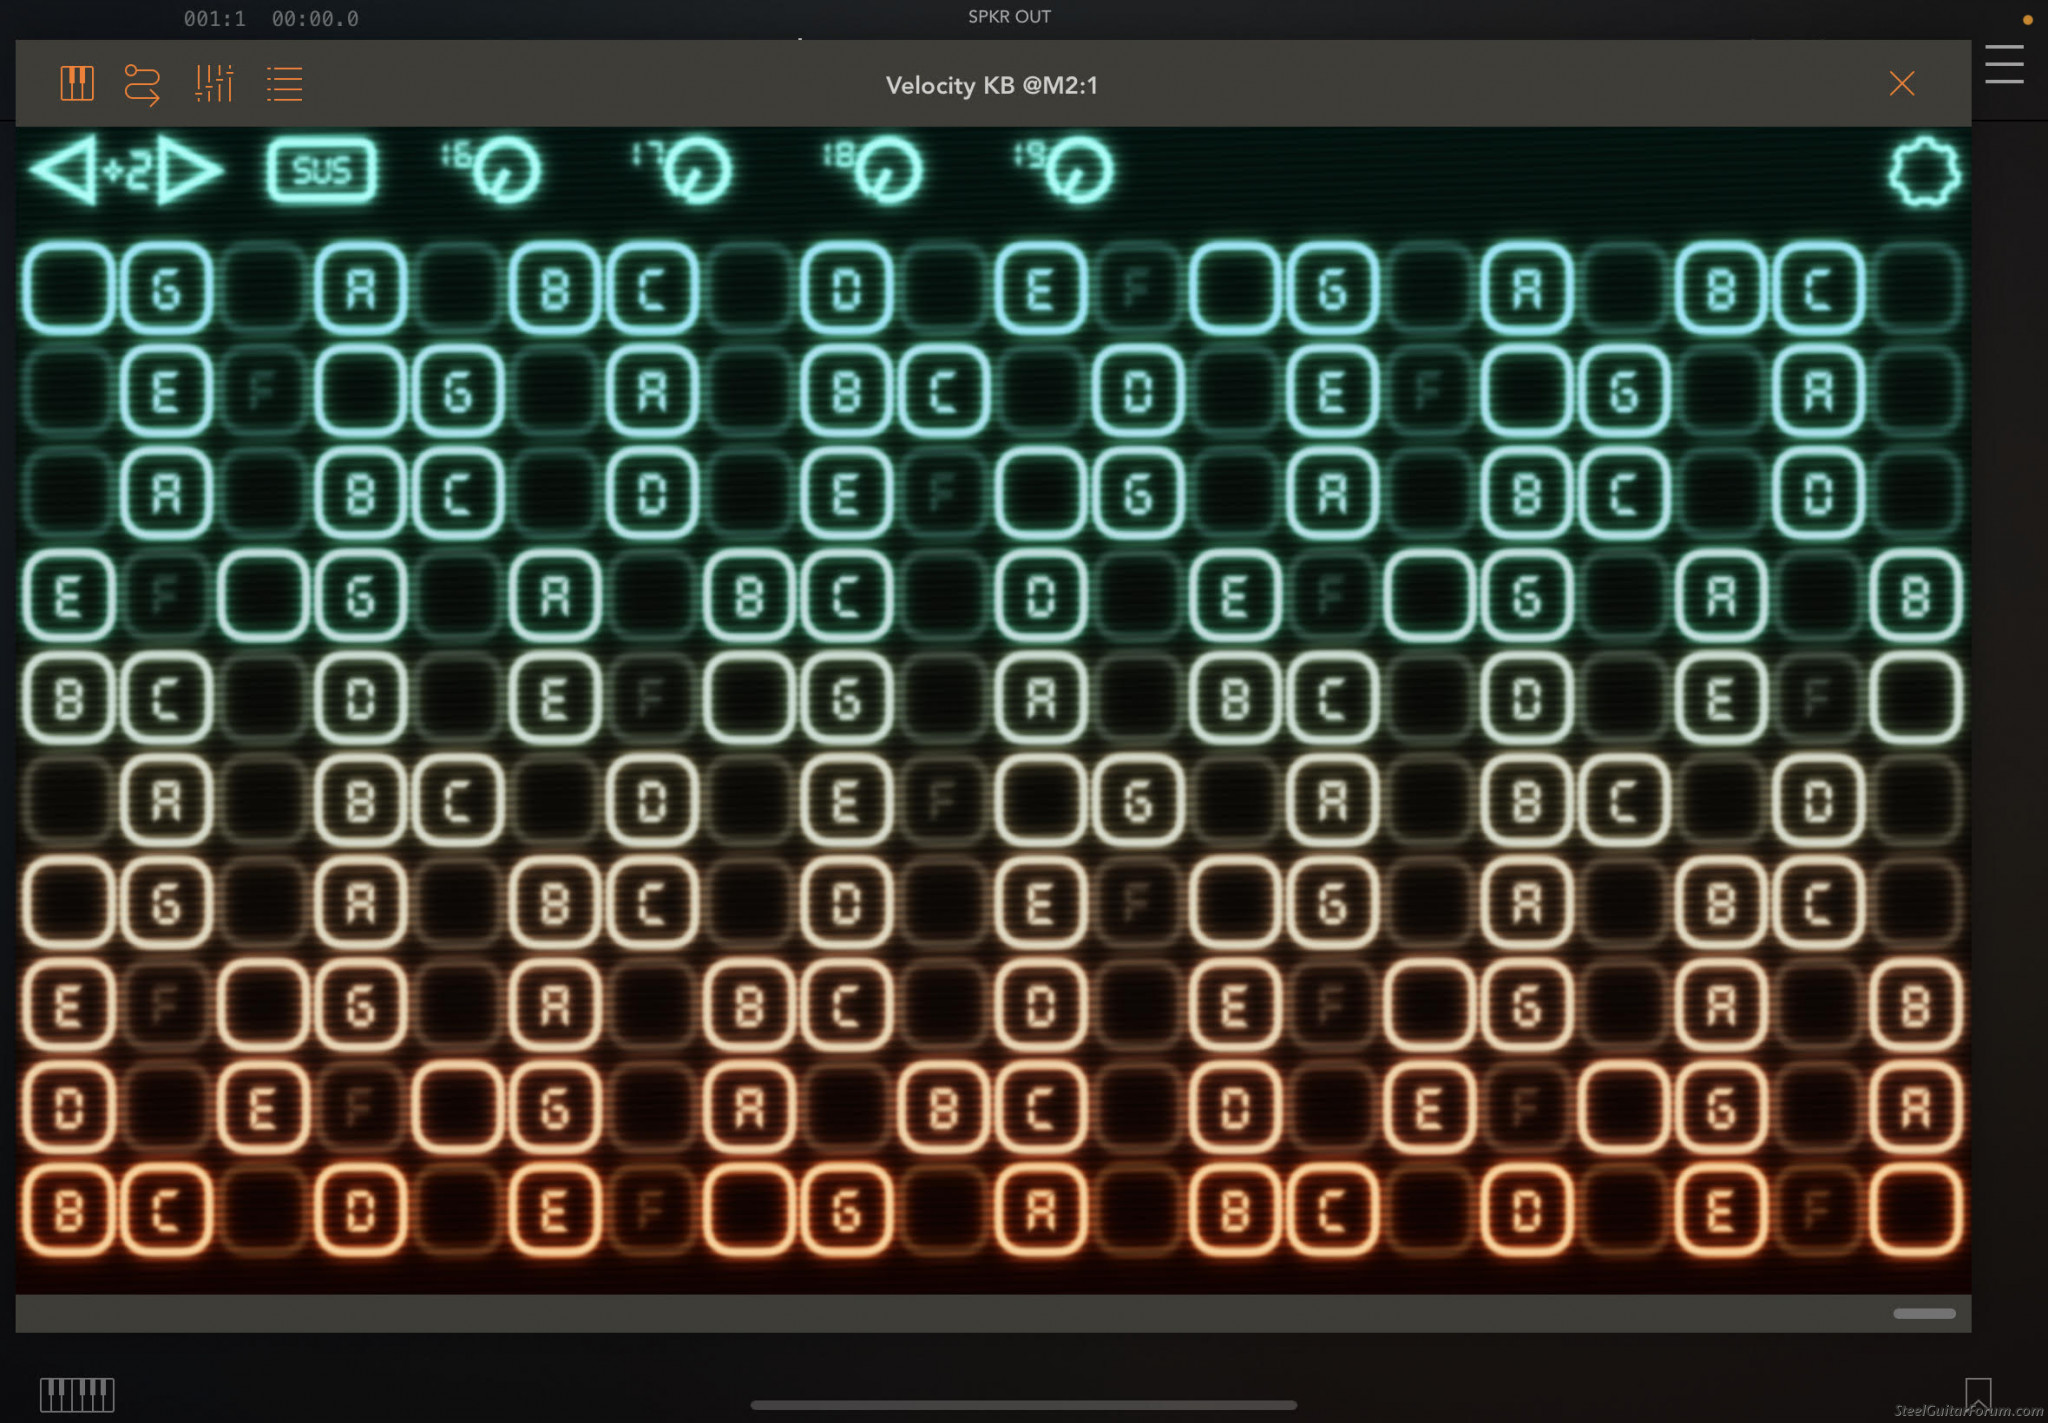
Task: Open the piano keyboard view icon
Action: [77, 84]
